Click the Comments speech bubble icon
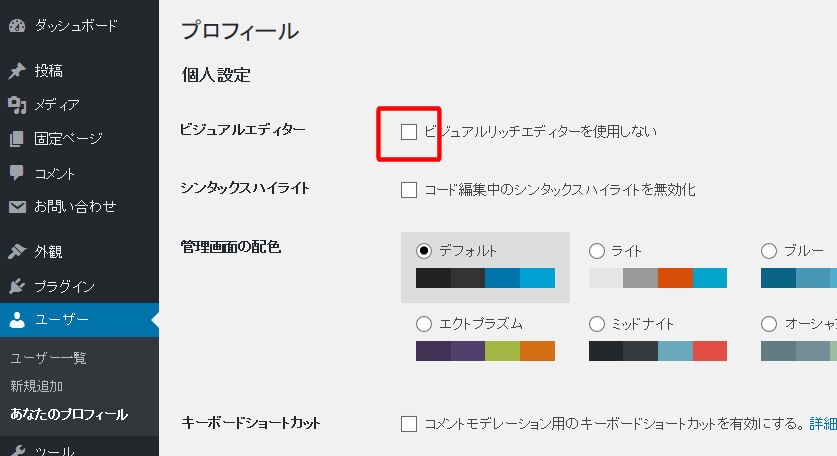 (16, 173)
